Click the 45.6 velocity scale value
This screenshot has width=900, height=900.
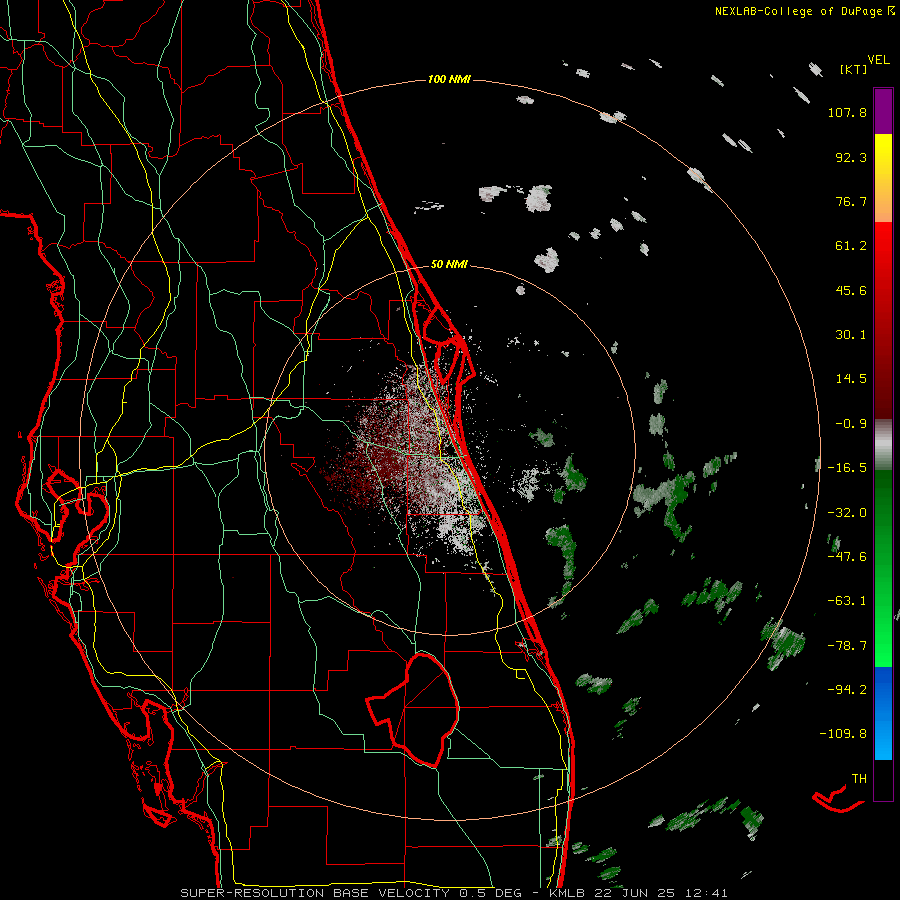851,290
